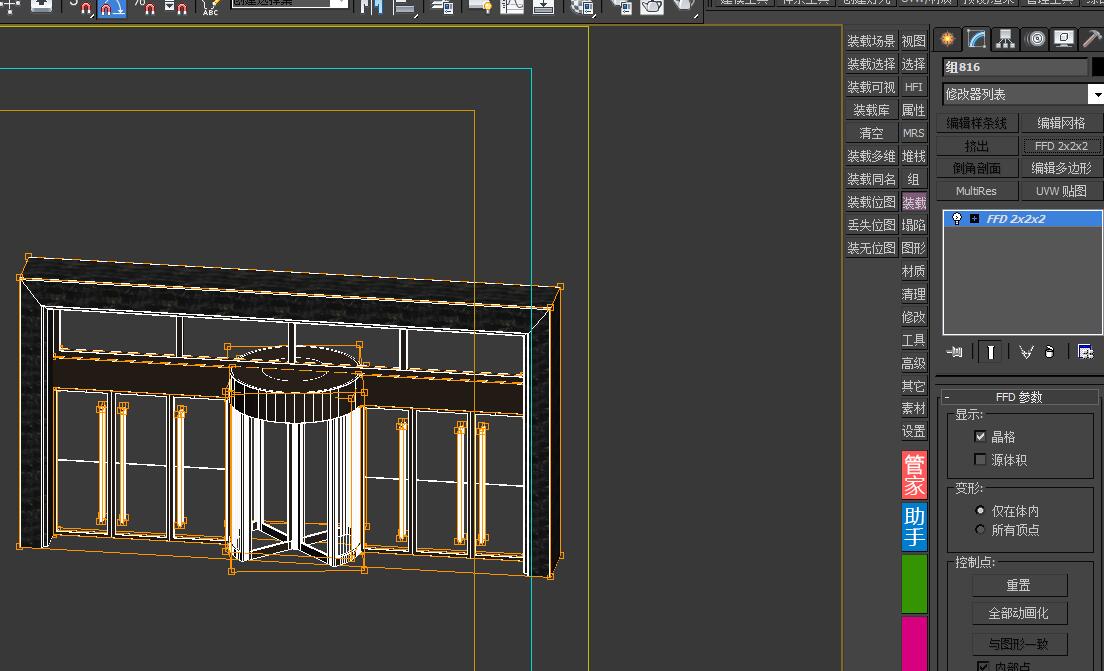
Task: Open the named selection sets dropdown arrow
Action: pyautogui.click(x=339, y=4)
